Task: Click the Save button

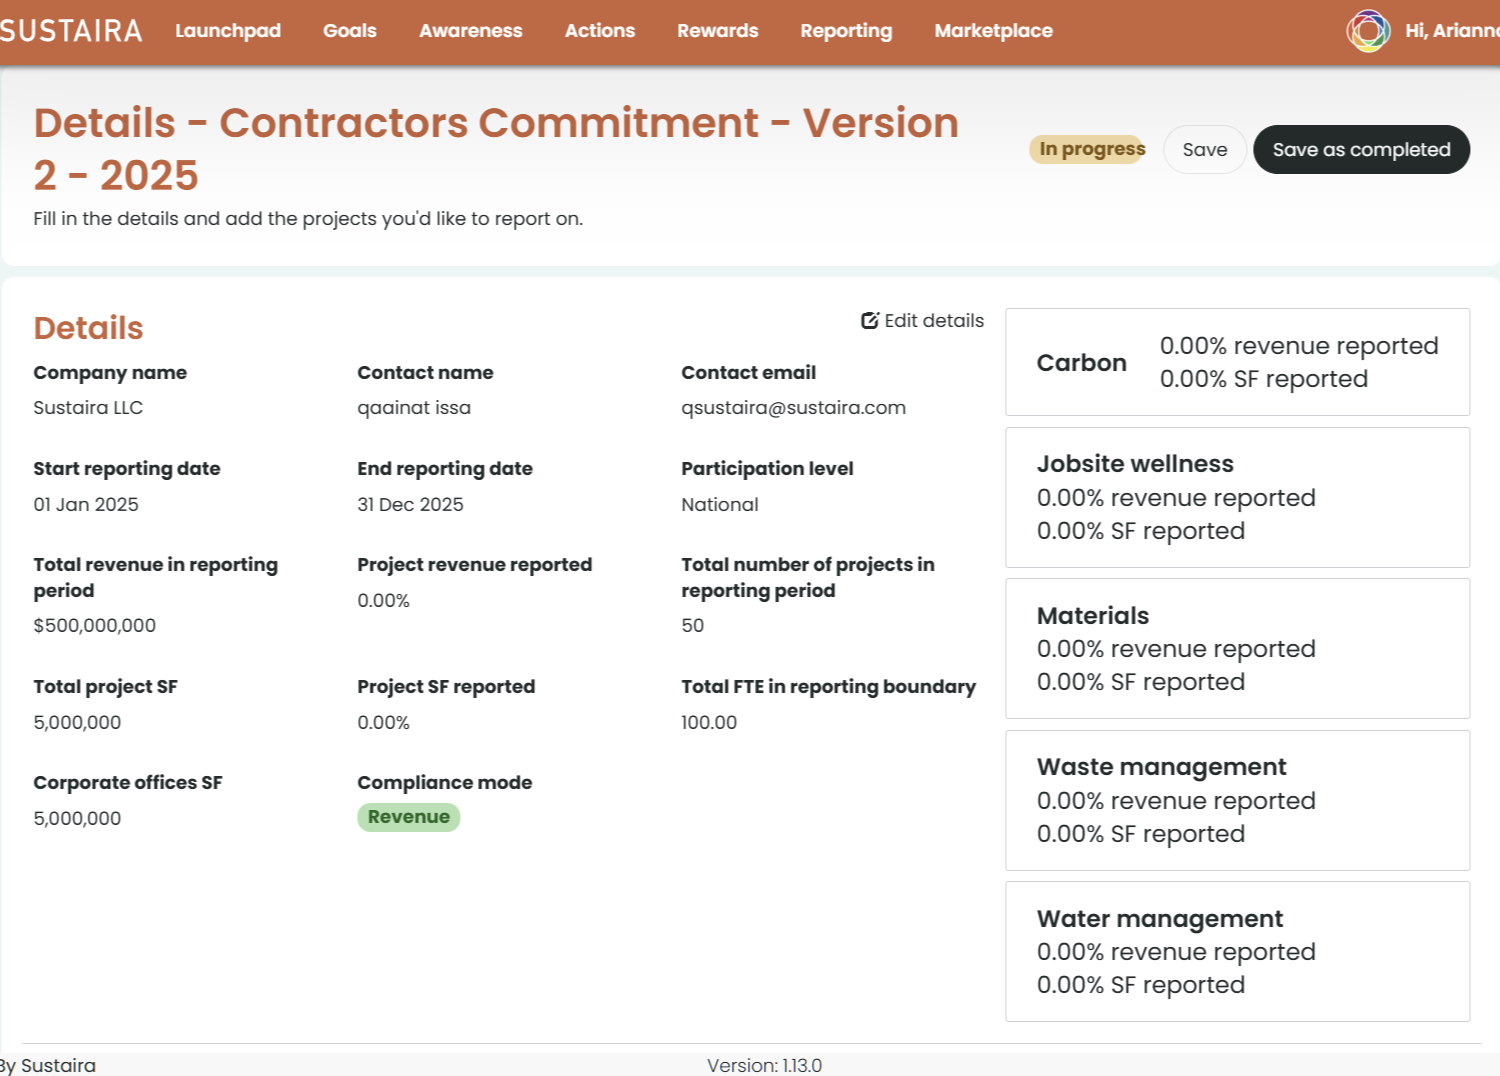Action: point(1205,149)
